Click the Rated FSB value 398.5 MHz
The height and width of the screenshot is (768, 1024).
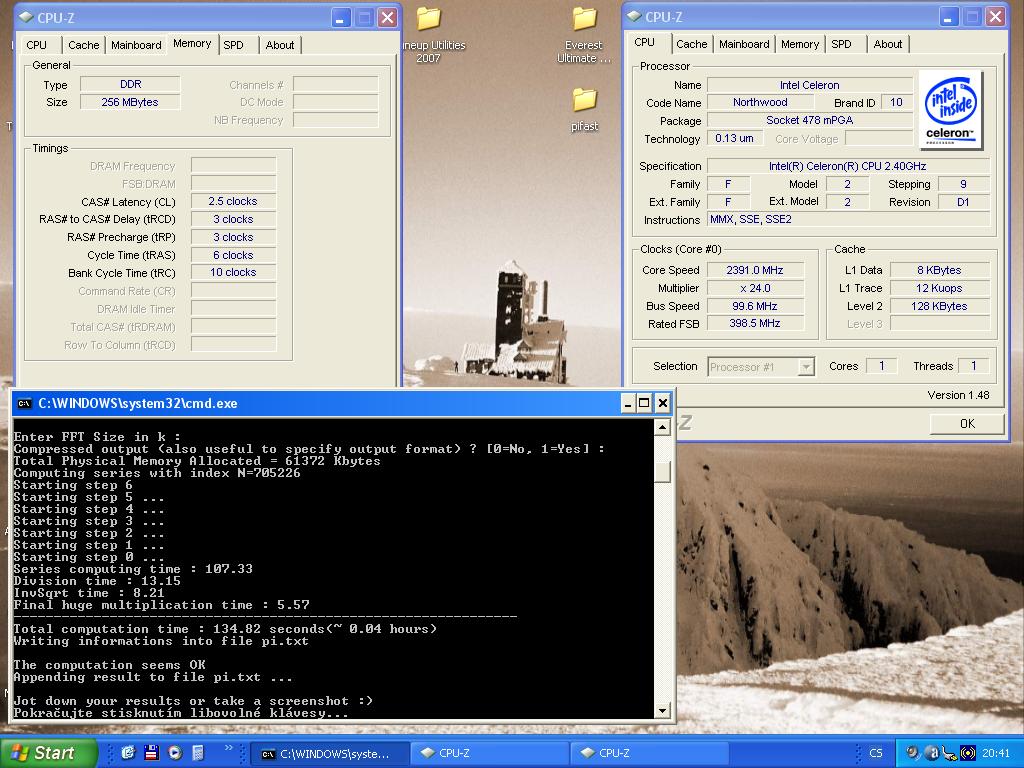tap(755, 323)
